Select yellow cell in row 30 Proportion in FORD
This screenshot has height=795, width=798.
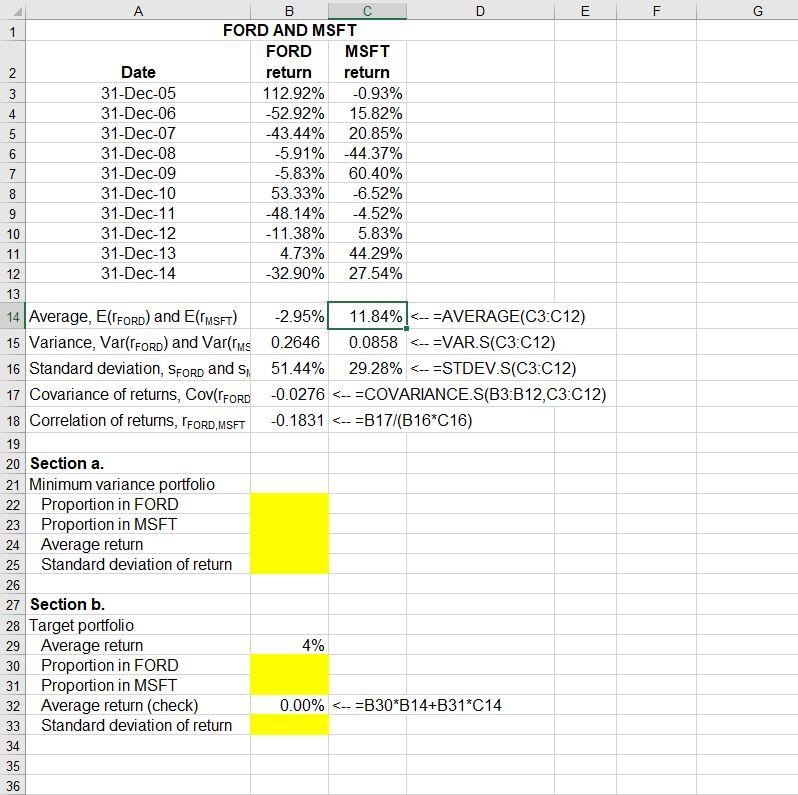tap(289, 665)
